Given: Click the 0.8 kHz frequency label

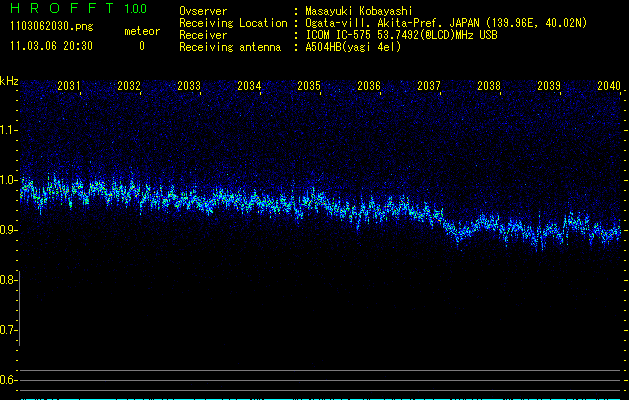Looking at the screenshot, I should [x=9, y=280].
